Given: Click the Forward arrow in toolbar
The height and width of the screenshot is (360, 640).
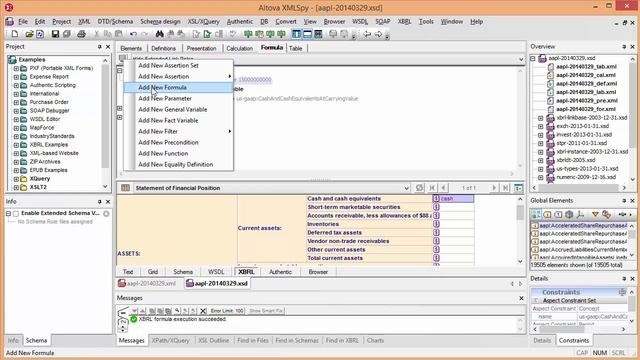Looking at the screenshot, I should (378, 34).
